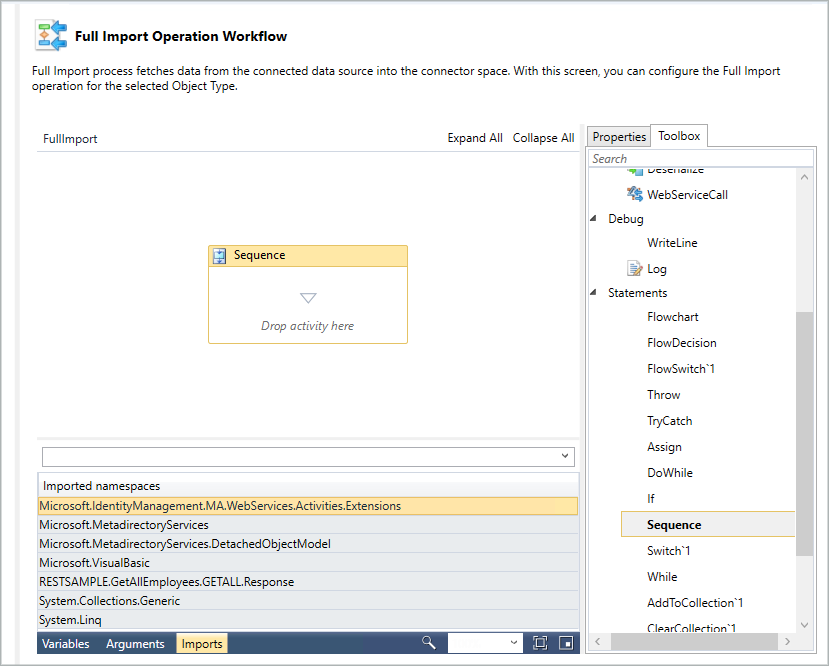The height and width of the screenshot is (666, 829).
Task: Click the FullImport breadcrumb
Action: [70, 139]
